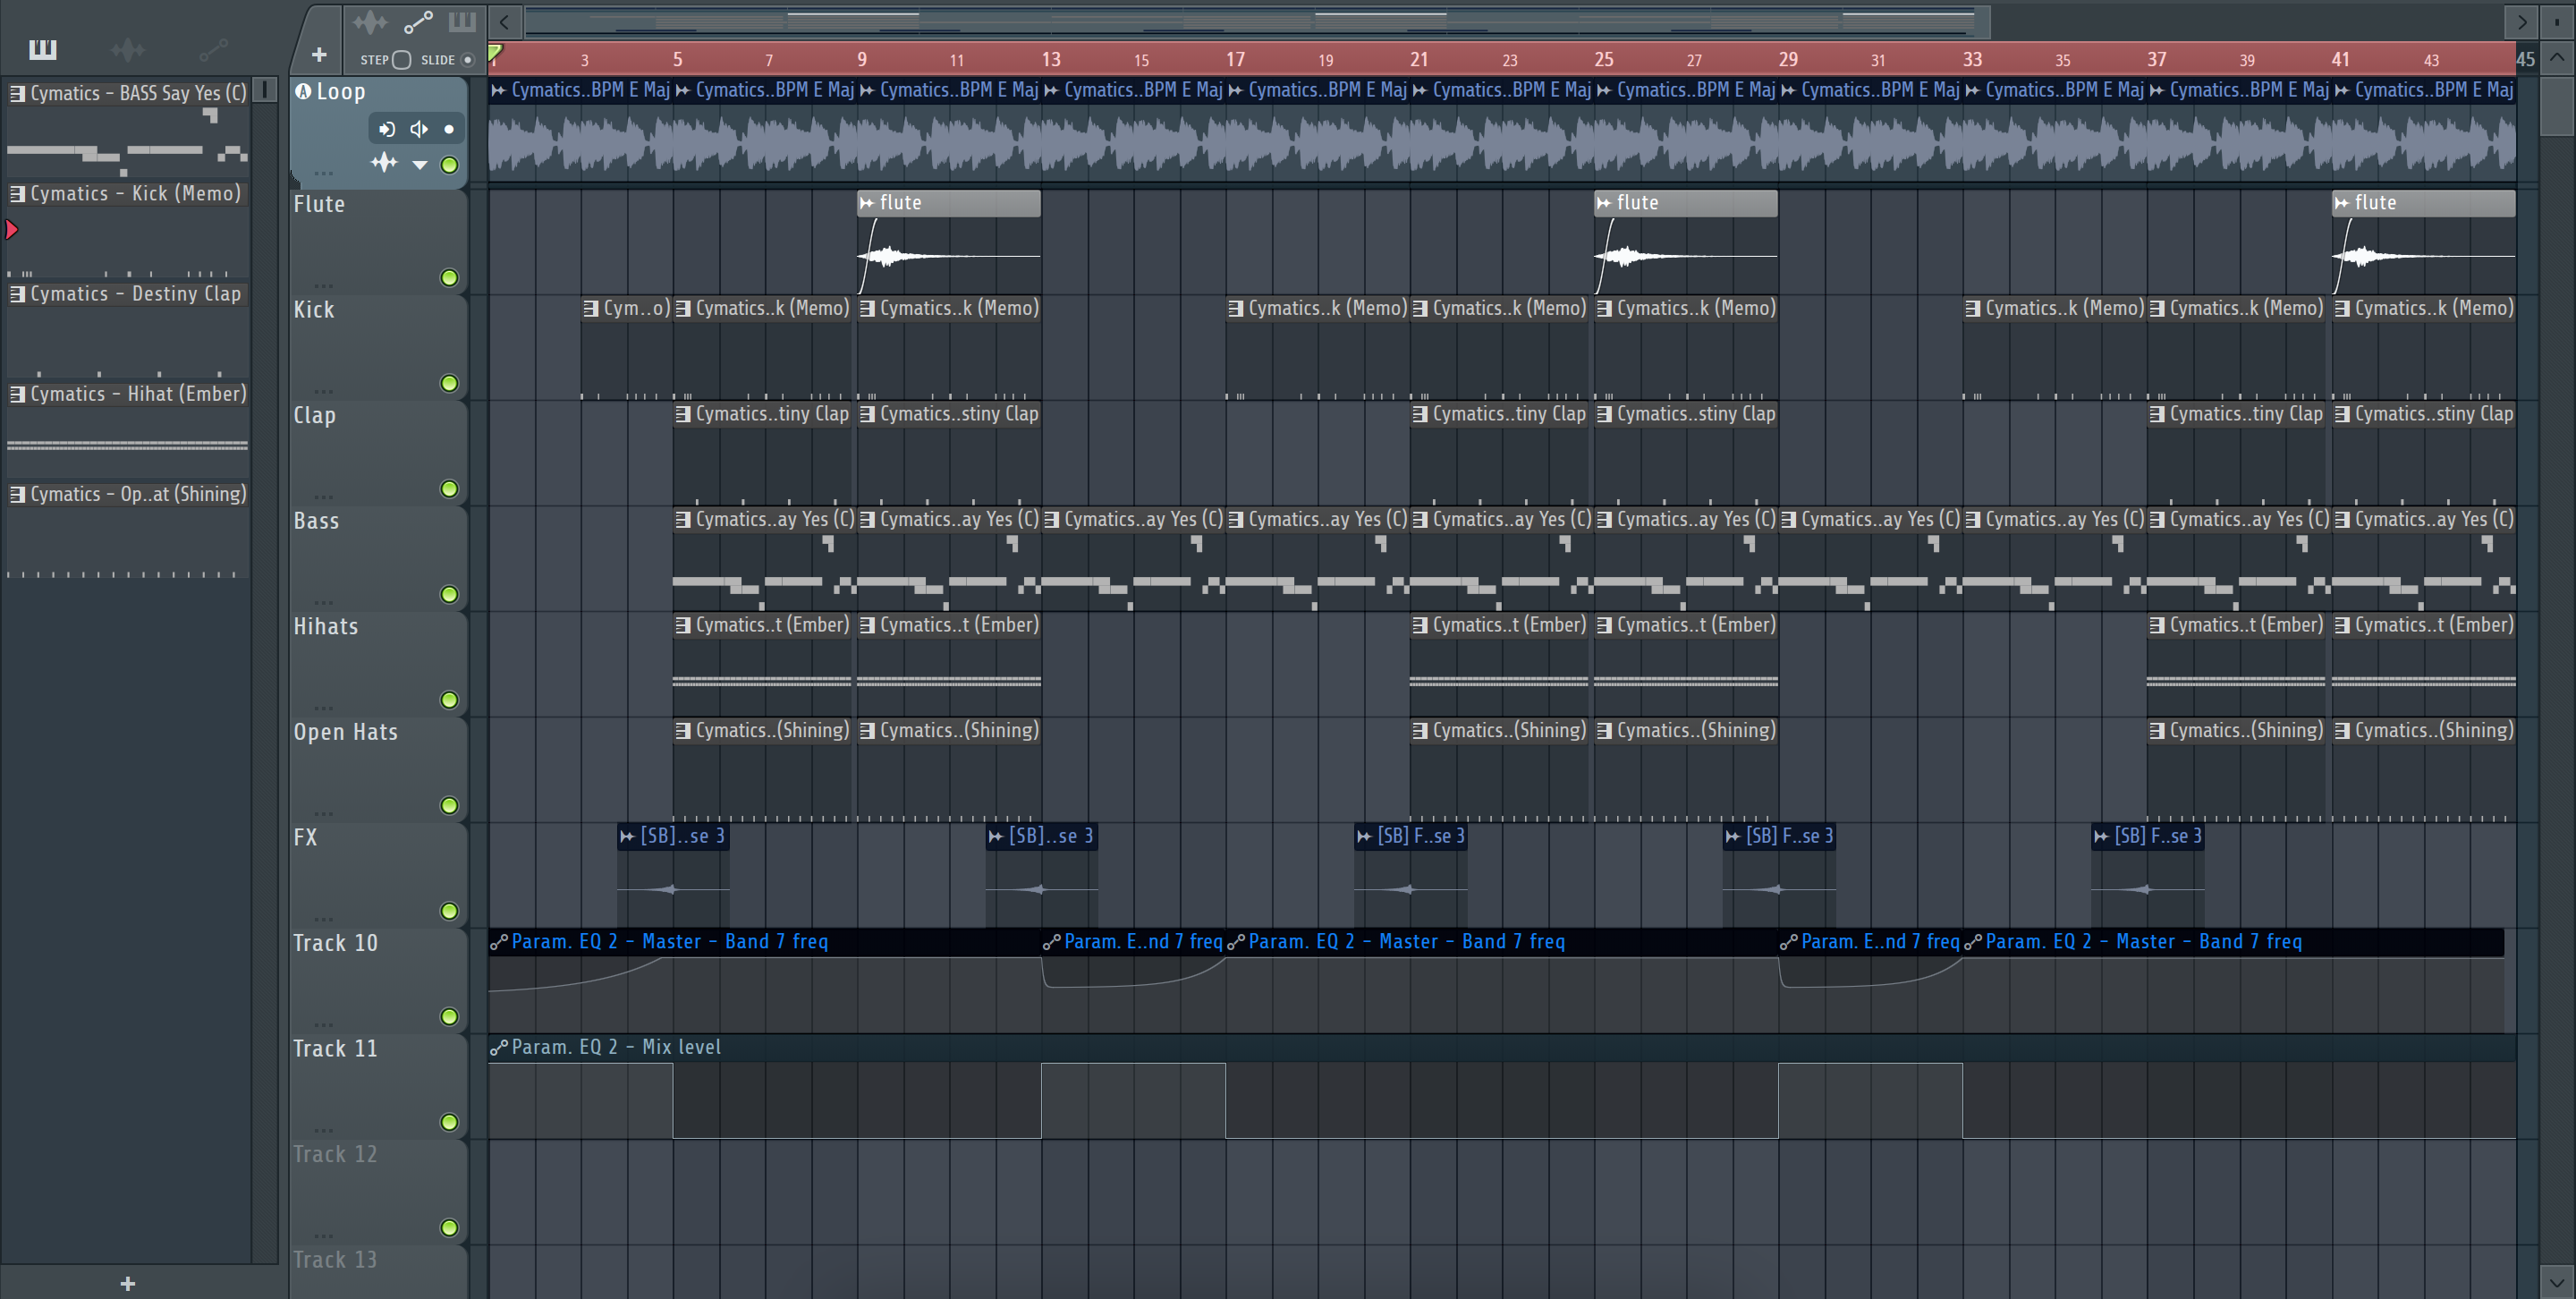Click the horizontal overview scrollbar
2576x1299 pixels.
point(1257,21)
